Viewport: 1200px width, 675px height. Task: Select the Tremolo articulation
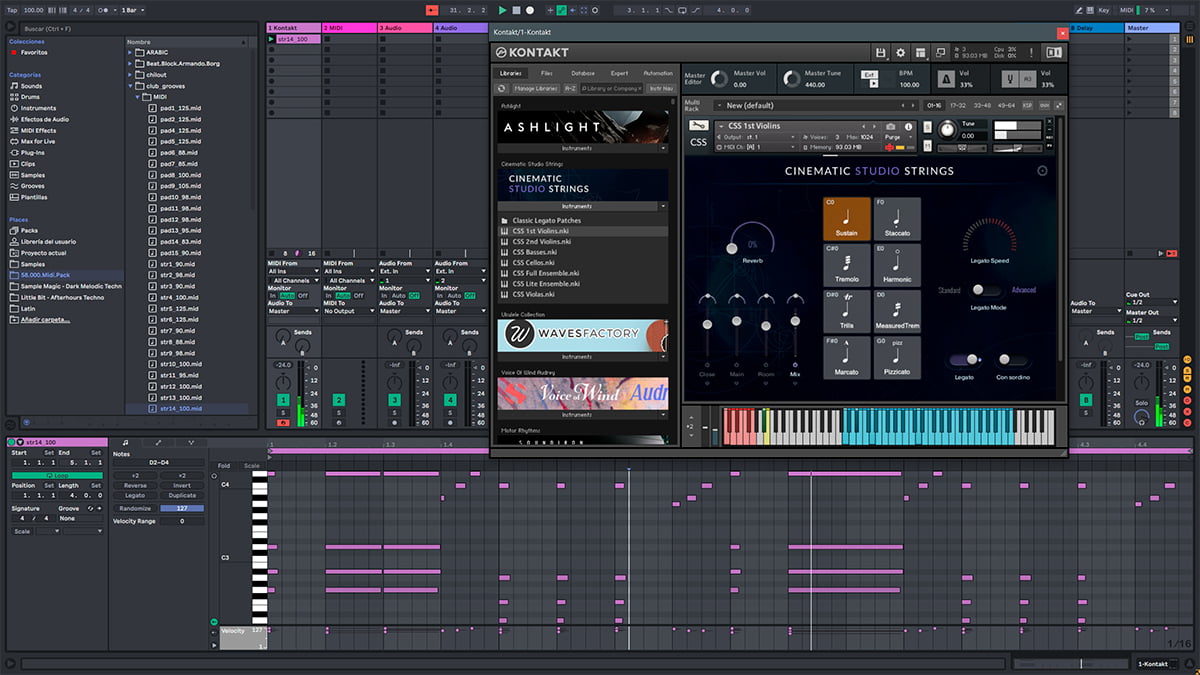tap(846, 265)
